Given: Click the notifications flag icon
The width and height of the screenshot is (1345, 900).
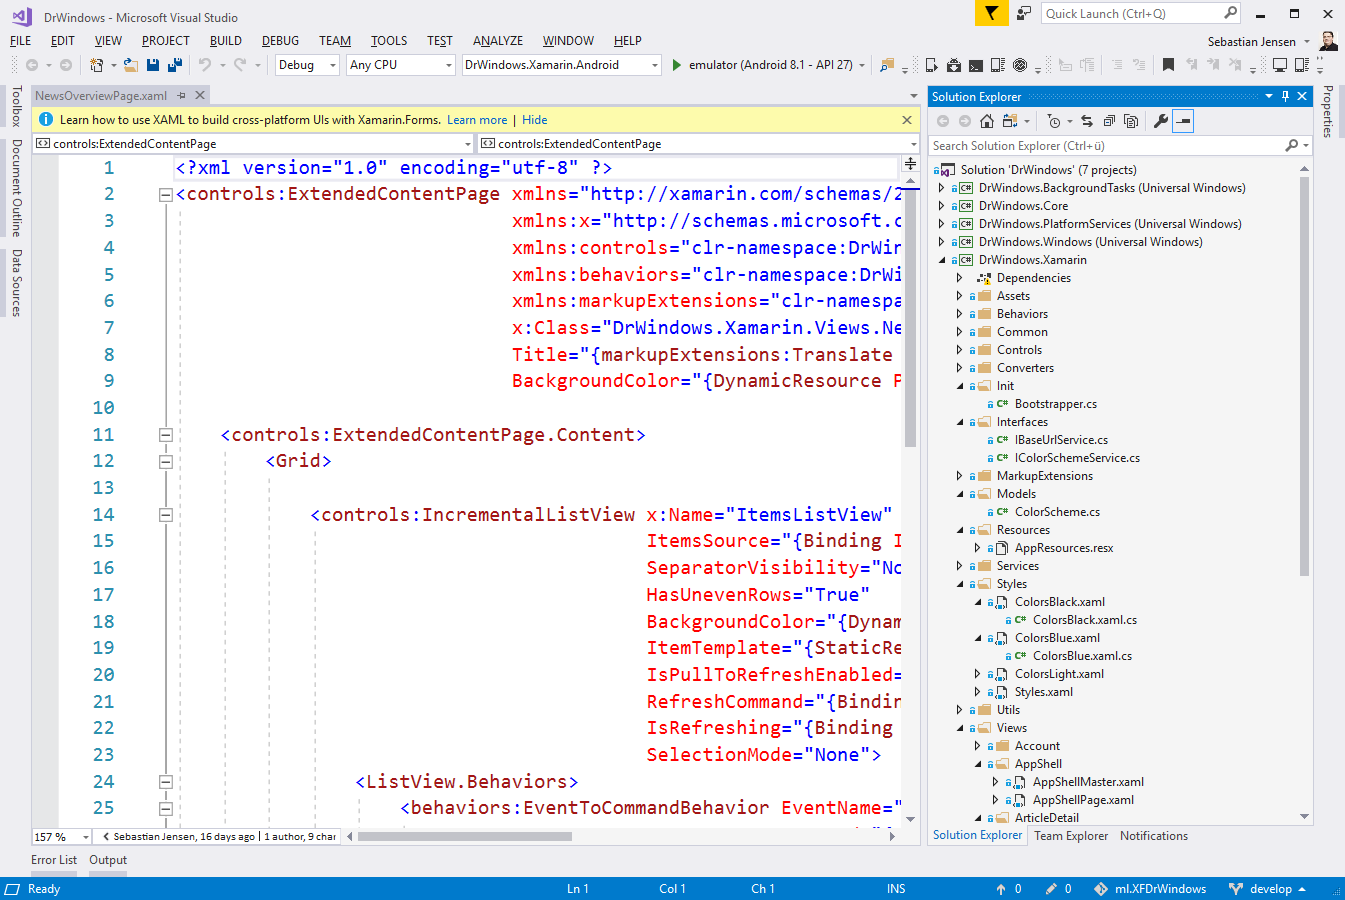Looking at the screenshot, I should tap(990, 13).
